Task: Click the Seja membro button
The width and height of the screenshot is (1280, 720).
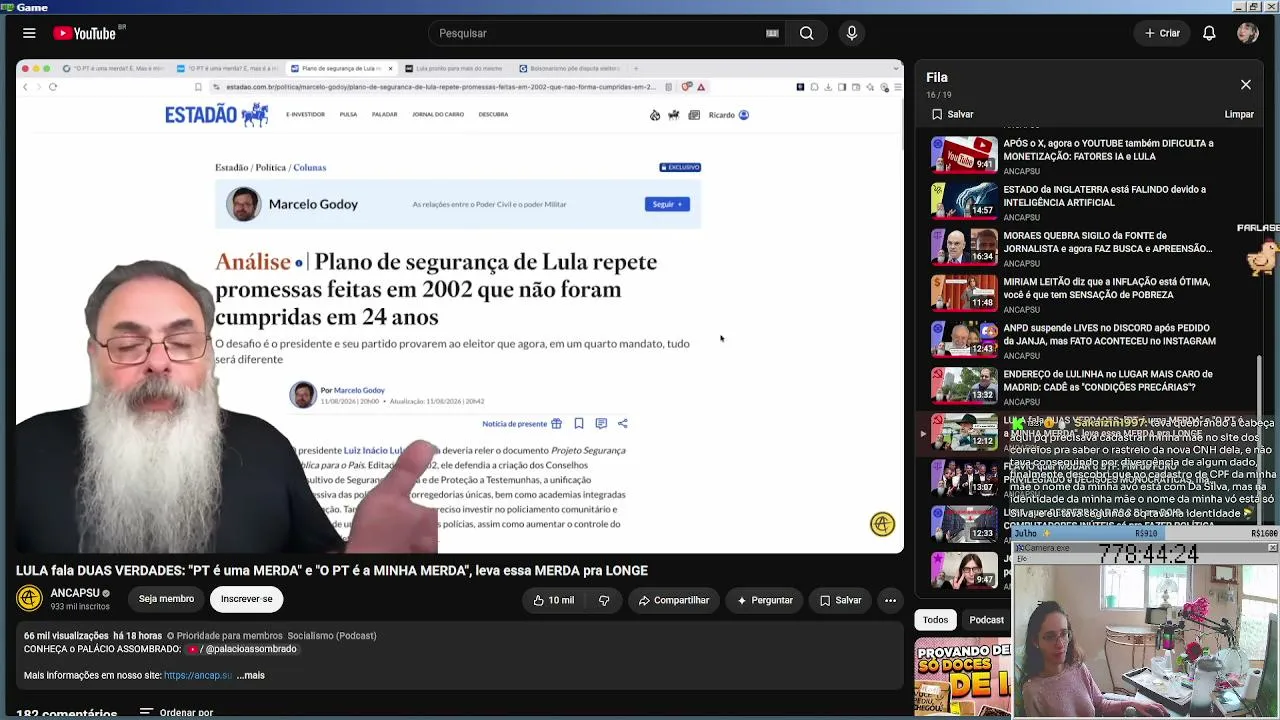Action: click(x=166, y=599)
